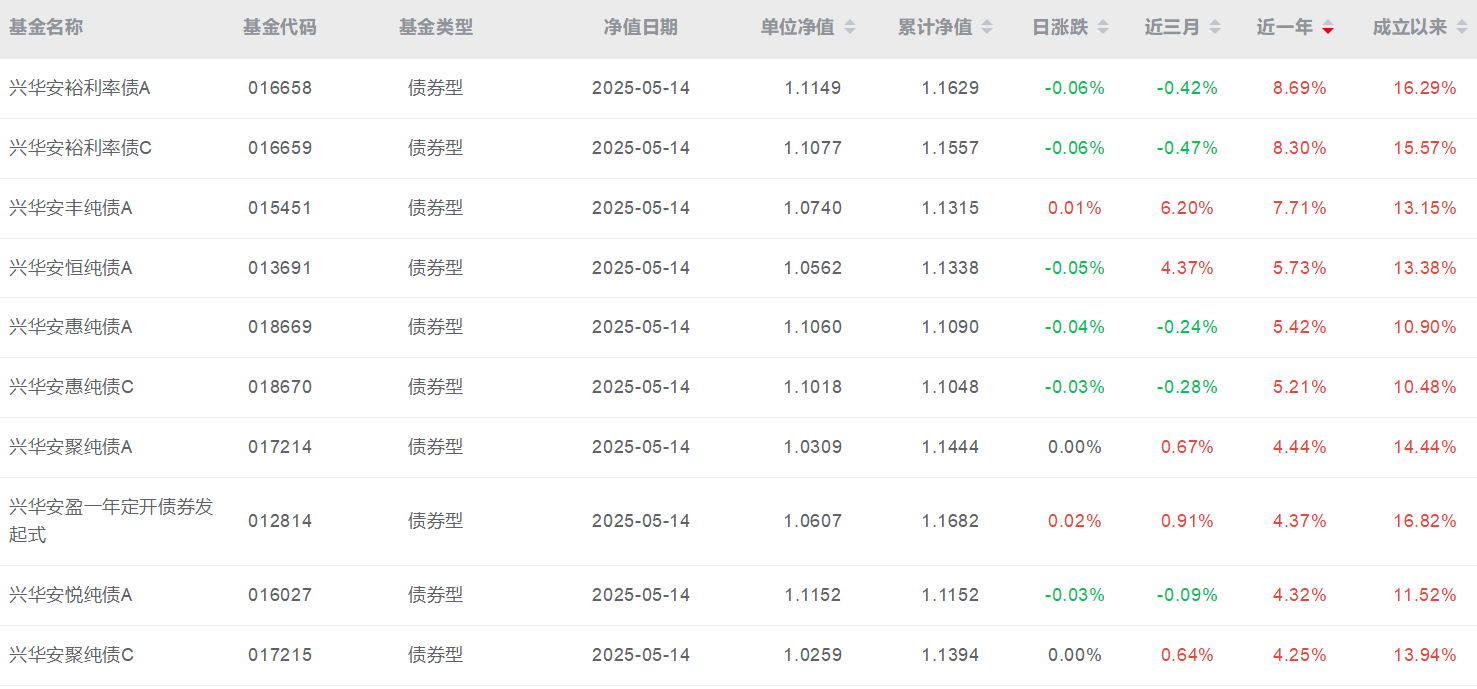
Task: Open fund 兴华安裕利率债C
Action: click(80, 148)
